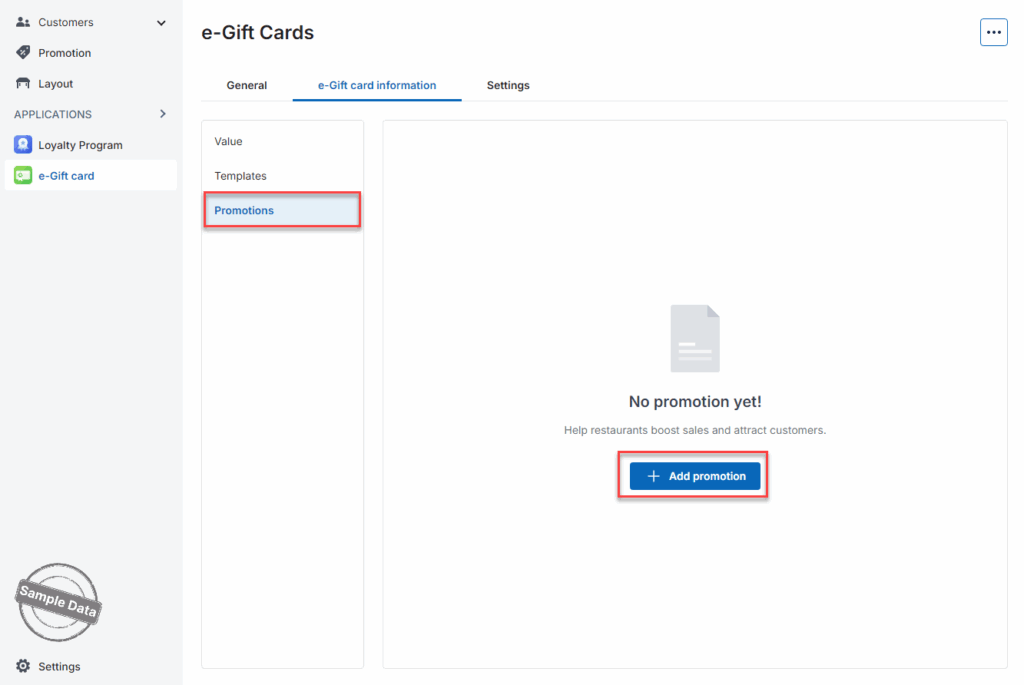Select Value in the side list

[228, 142]
